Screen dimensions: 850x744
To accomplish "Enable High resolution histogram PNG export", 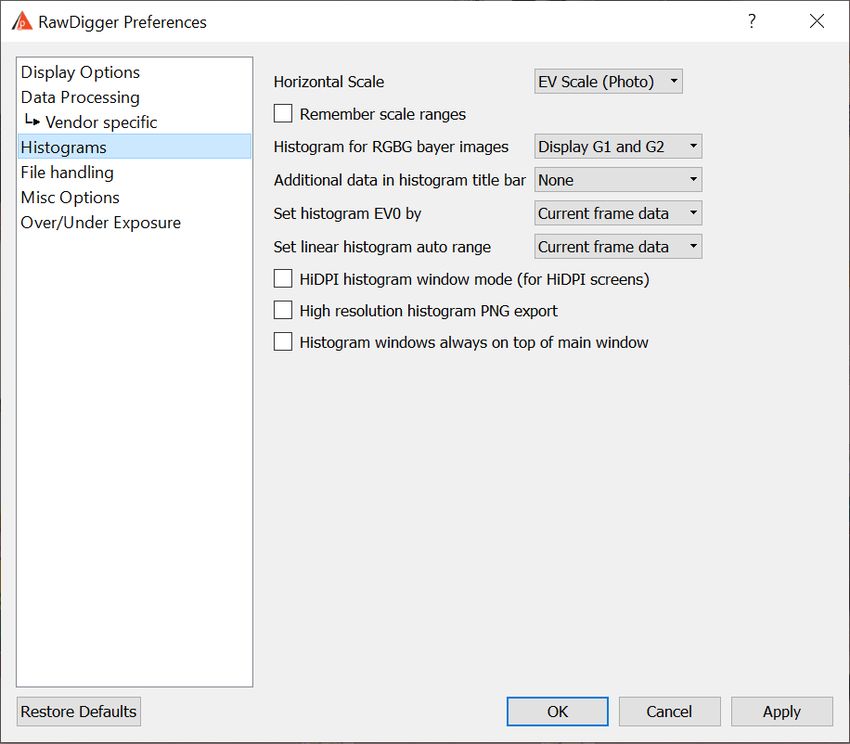I will point(283,310).
